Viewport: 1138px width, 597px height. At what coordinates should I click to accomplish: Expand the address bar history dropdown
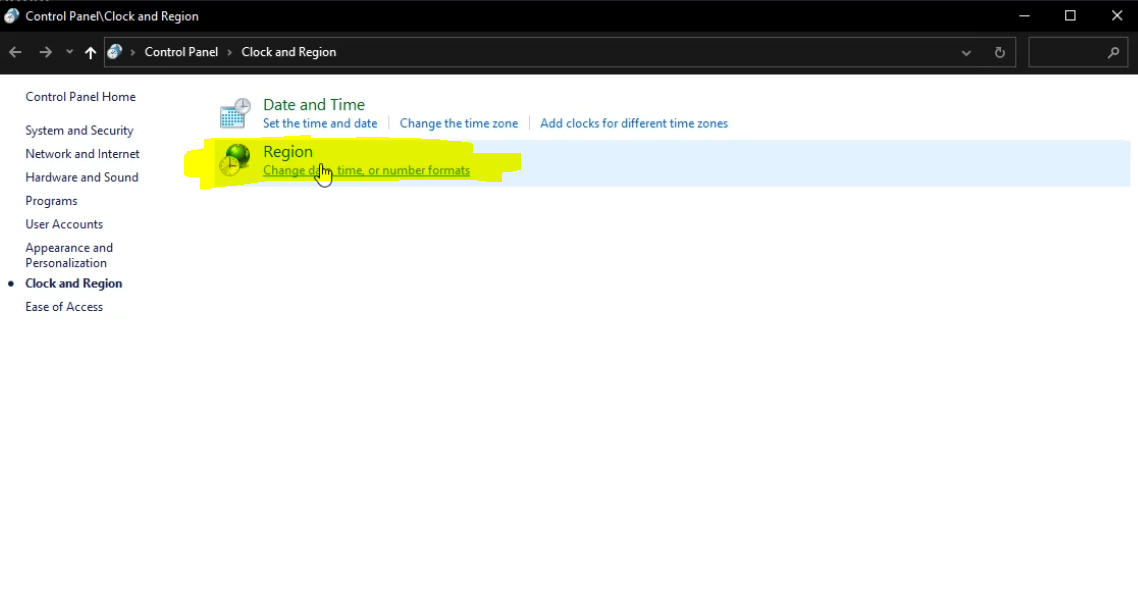click(966, 52)
